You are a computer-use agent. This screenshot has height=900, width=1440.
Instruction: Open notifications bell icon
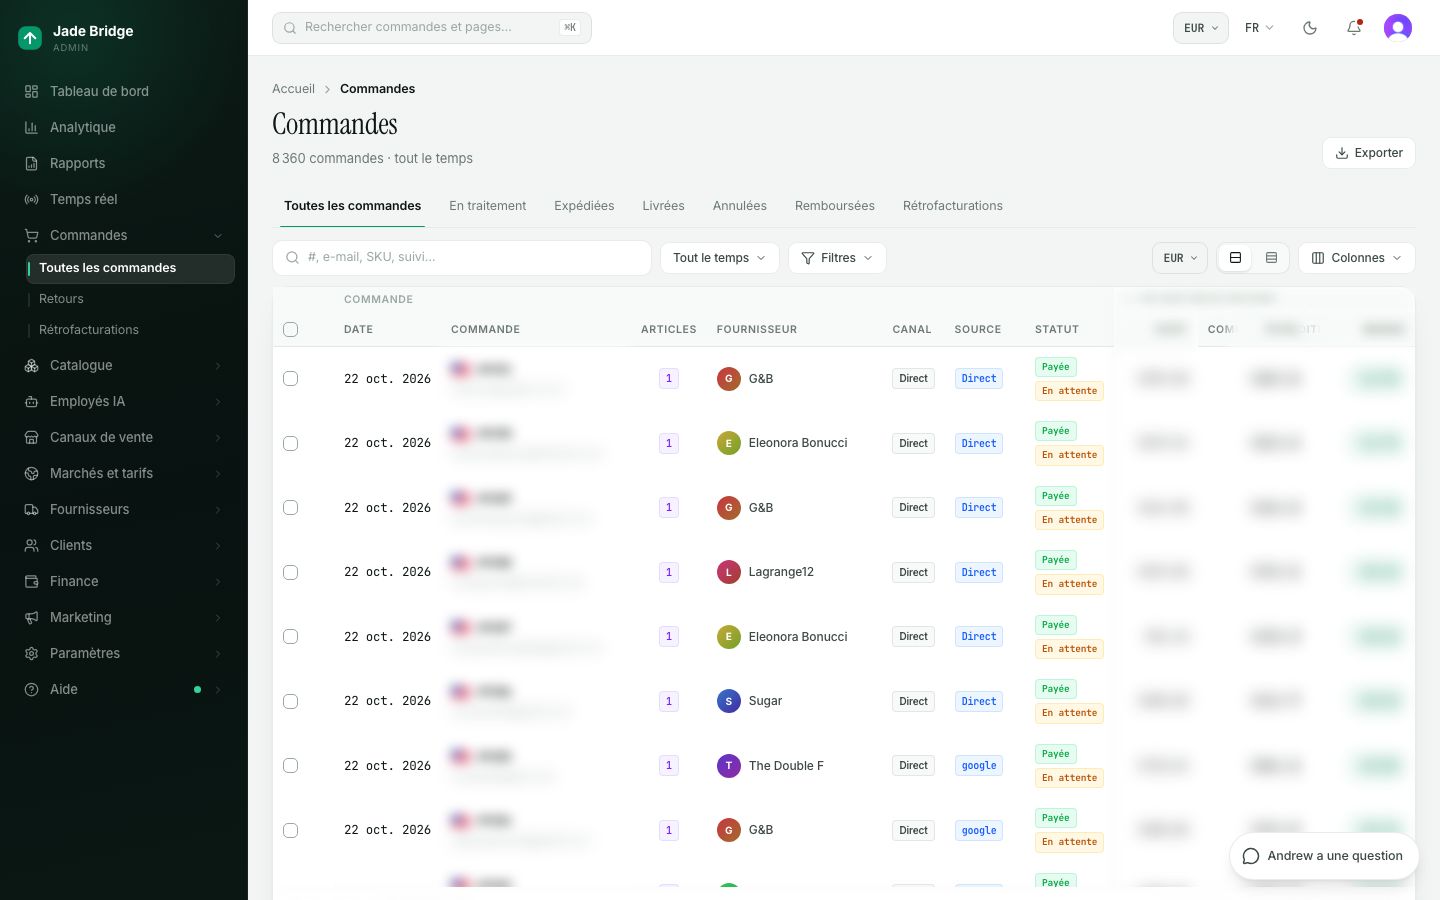coord(1354,28)
